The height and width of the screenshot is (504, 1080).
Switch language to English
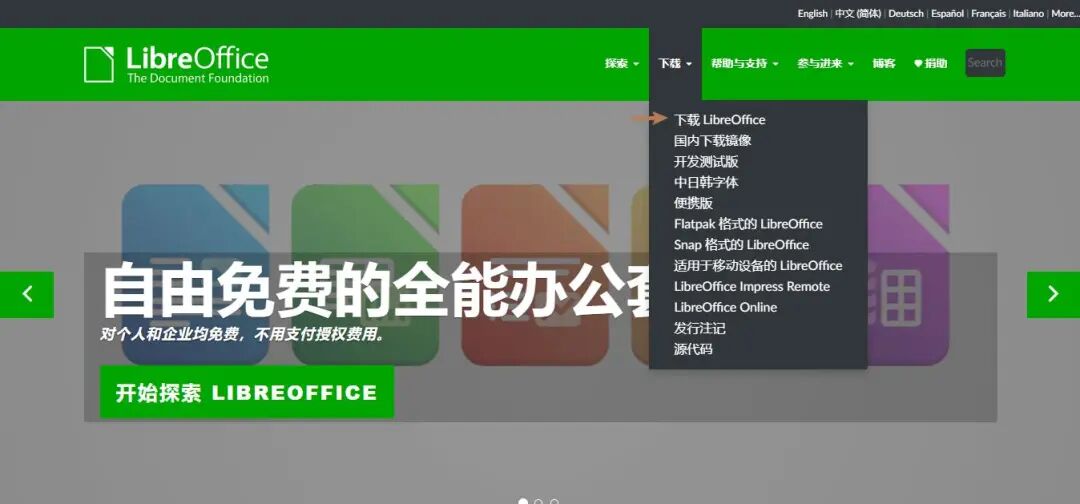coord(813,14)
